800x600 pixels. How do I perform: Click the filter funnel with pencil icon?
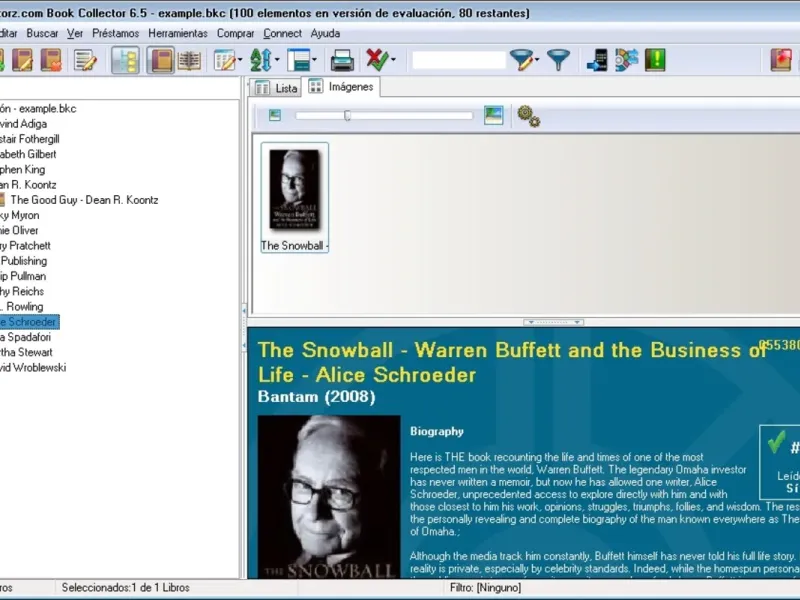tap(521, 60)
